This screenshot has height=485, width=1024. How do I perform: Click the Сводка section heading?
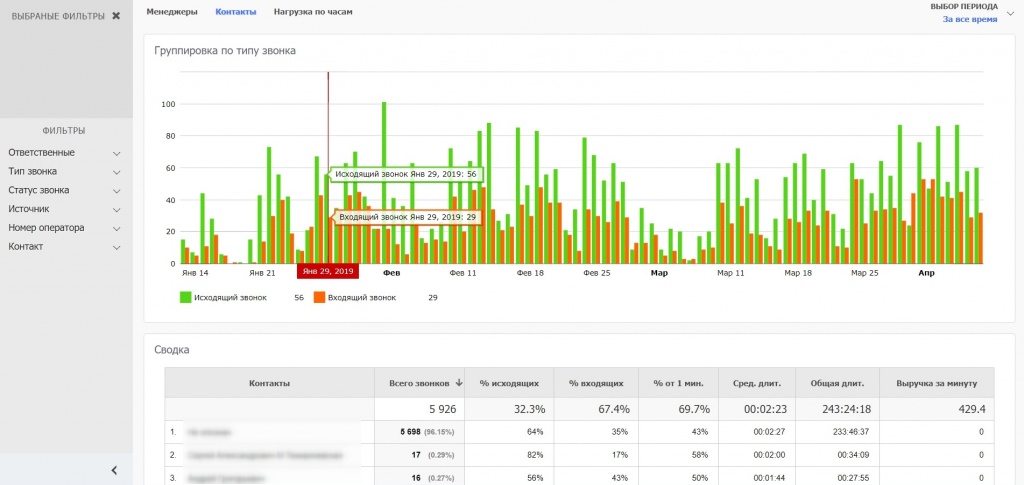tap(172, 350)
